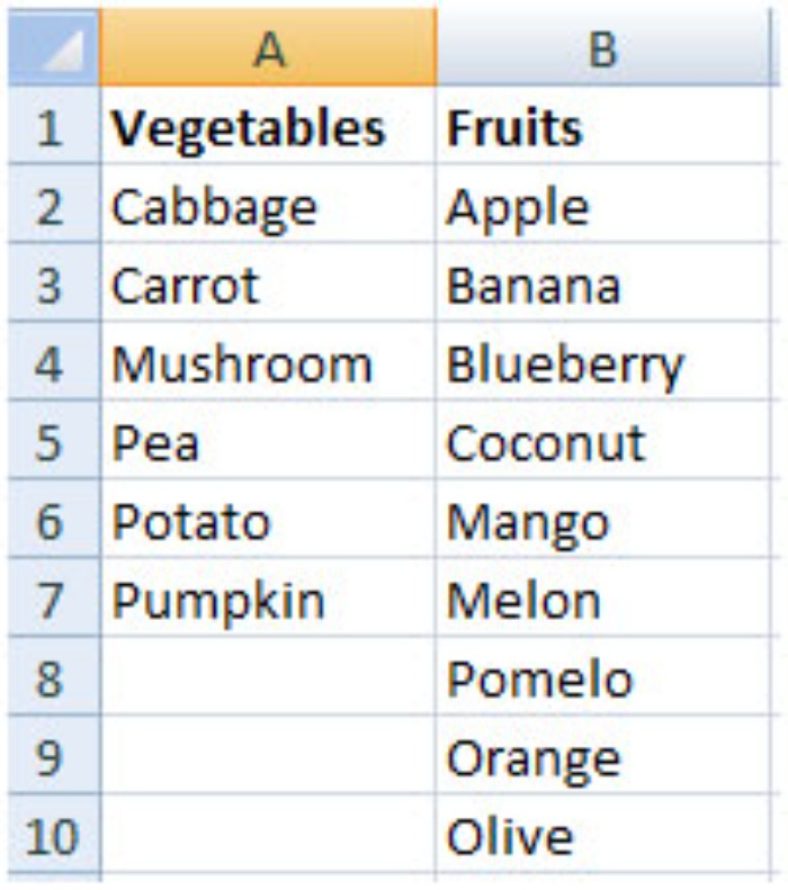Select the Blueberry cell
This screenshot has height=890, width=788.
click(603, 362)
